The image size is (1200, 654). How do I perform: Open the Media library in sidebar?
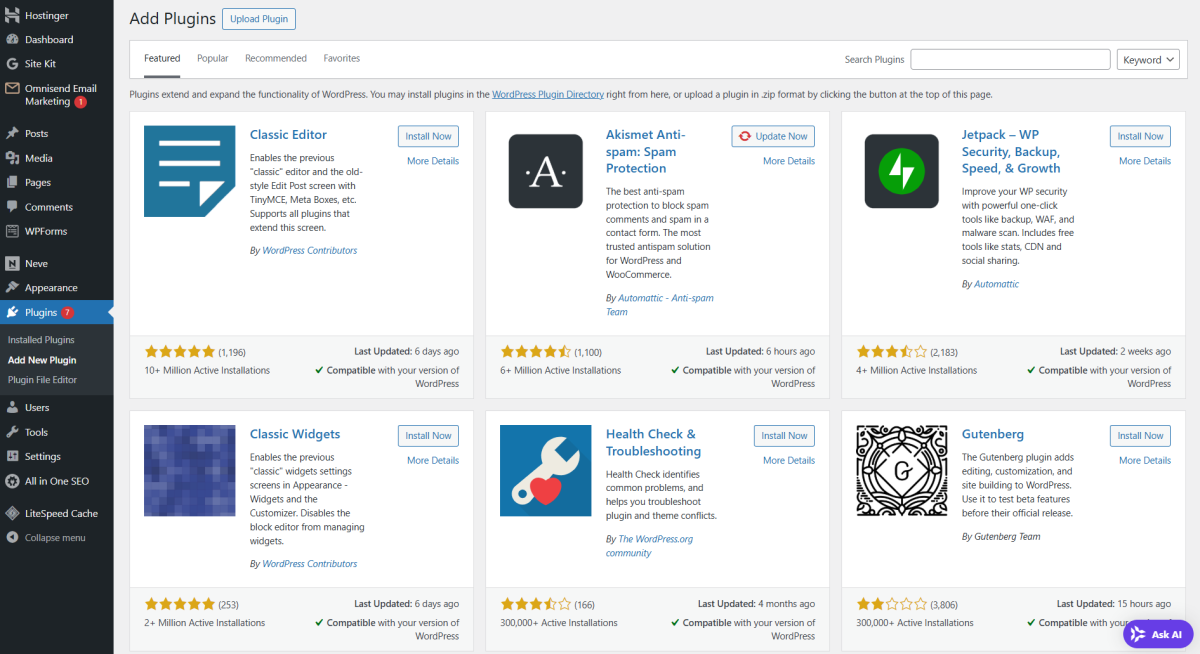(39, 158)
